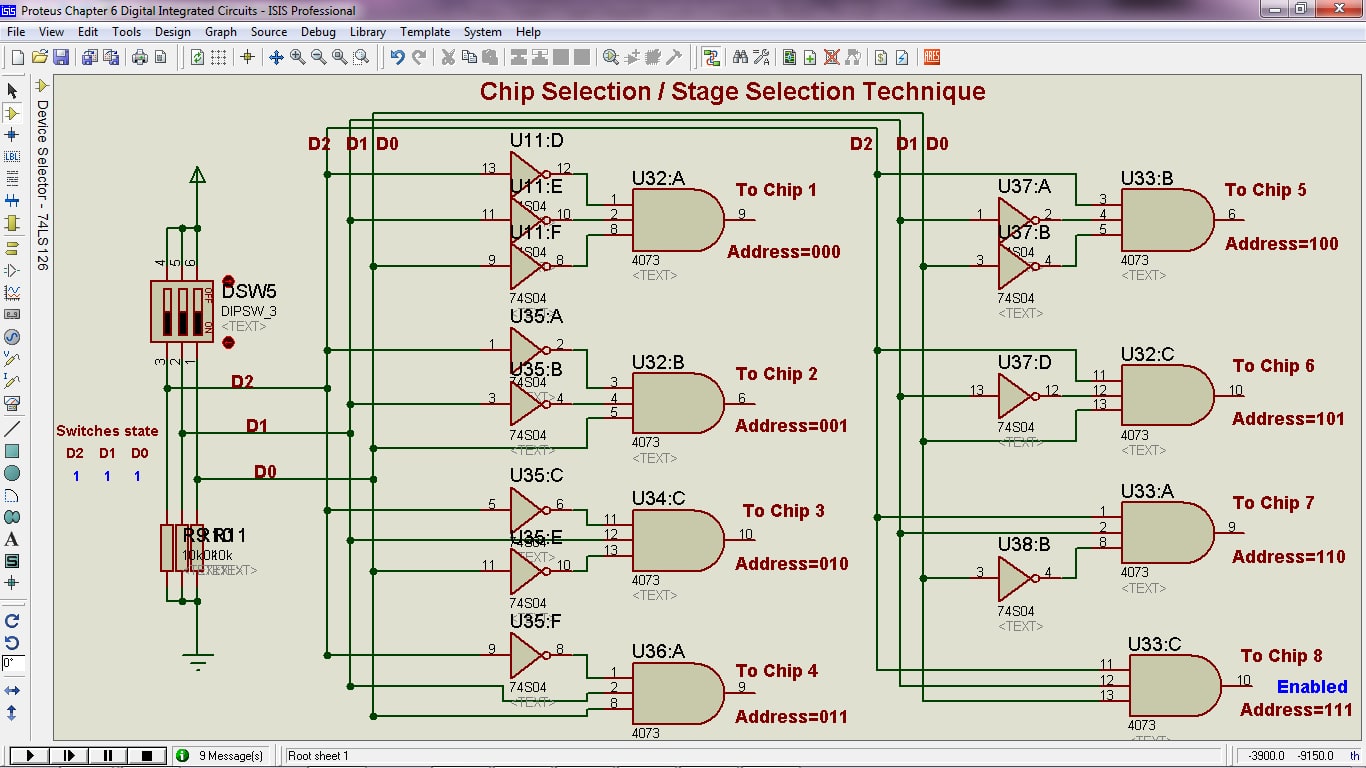Click the Undo arrow icon
This screenshot has height=768, width=1366.
coord(397,57)
